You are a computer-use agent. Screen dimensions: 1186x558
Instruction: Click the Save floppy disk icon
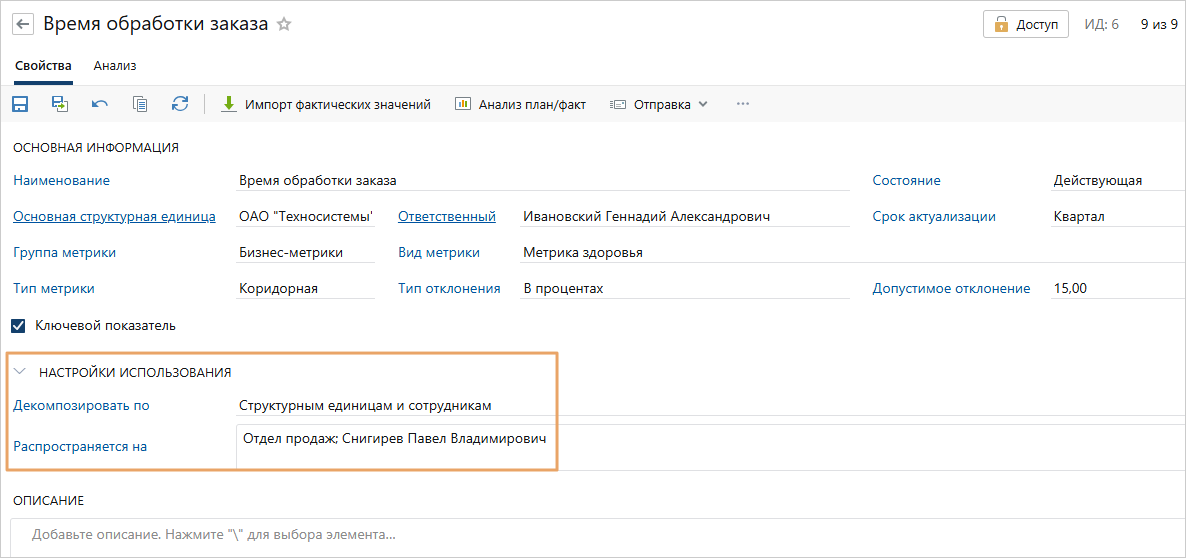20,104
